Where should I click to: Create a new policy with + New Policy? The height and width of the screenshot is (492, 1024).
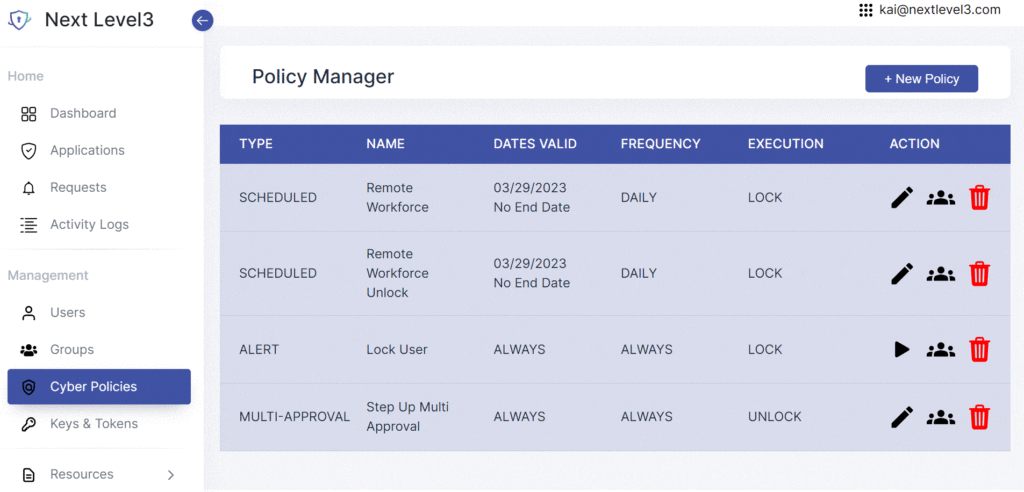point(921,78)
